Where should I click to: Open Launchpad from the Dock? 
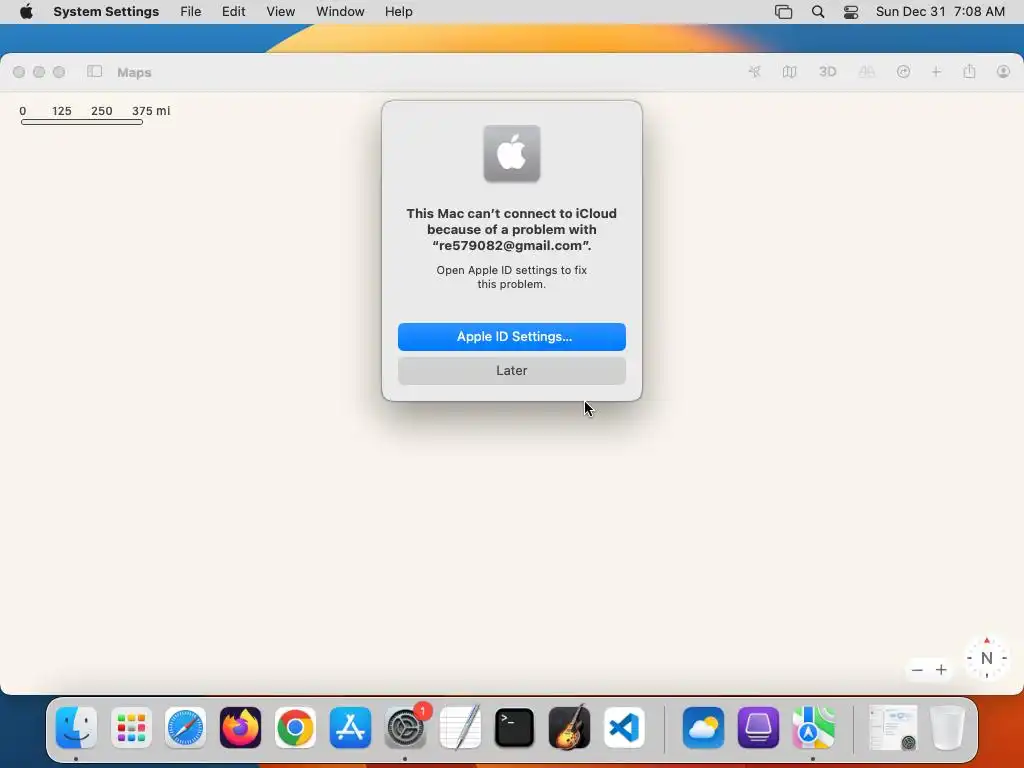(x=131, y=728)
